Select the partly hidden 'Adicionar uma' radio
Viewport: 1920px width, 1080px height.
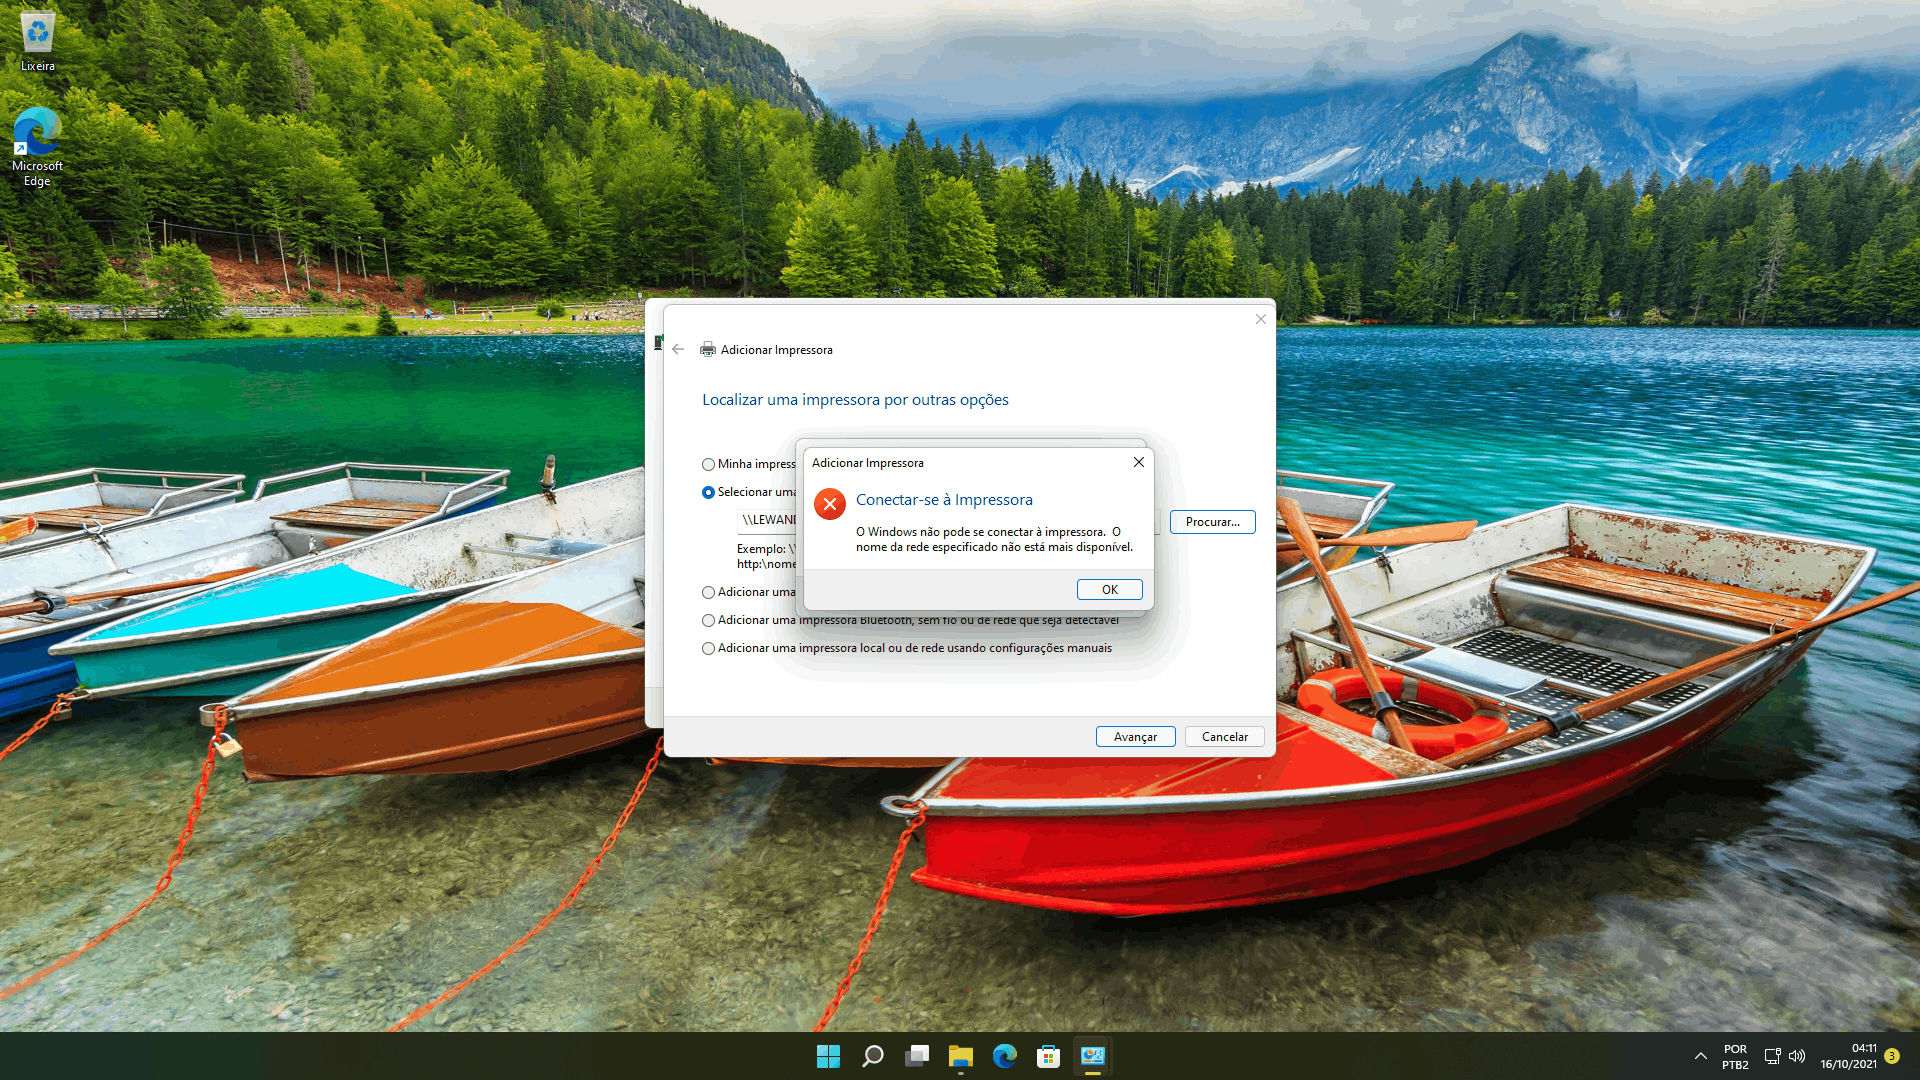click(x=708, y=592)
